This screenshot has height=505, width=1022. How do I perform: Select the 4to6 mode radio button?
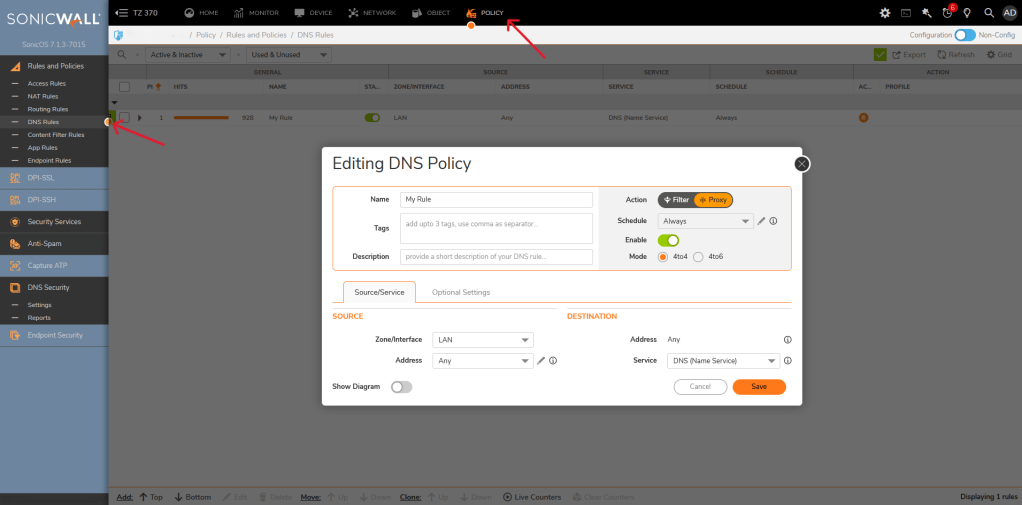coord(698,257)
